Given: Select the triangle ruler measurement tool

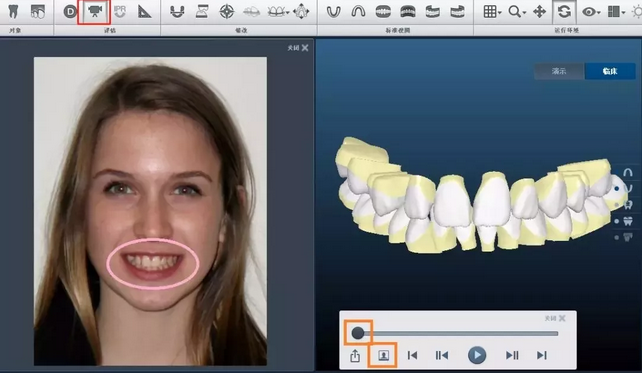Looking at the screenshot, I should (x=144, y=12).
